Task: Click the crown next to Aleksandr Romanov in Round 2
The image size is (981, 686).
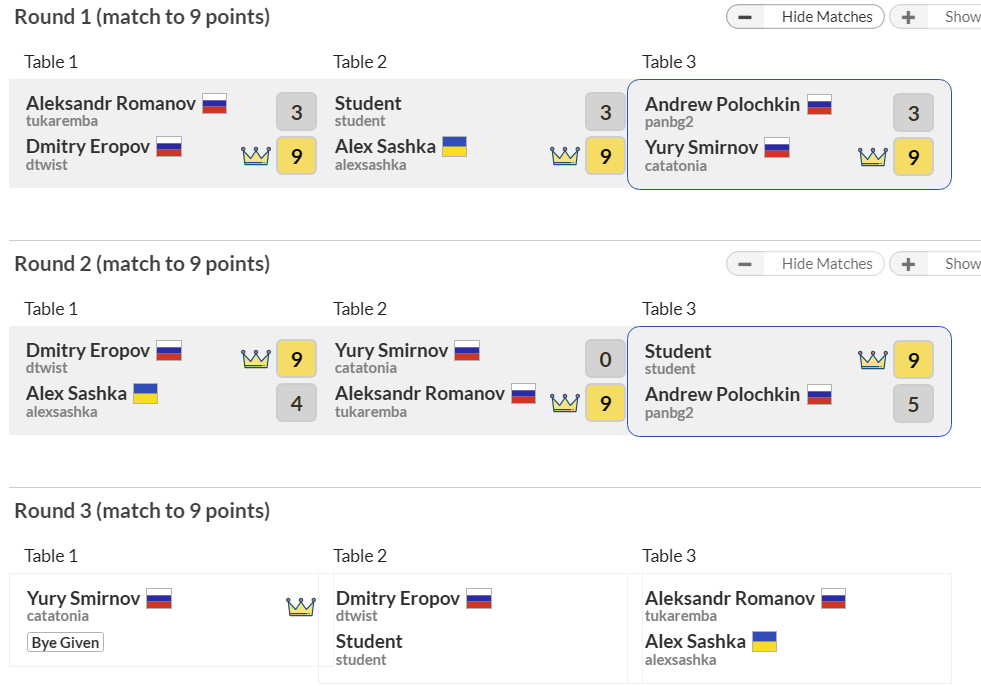Action: 565,403
